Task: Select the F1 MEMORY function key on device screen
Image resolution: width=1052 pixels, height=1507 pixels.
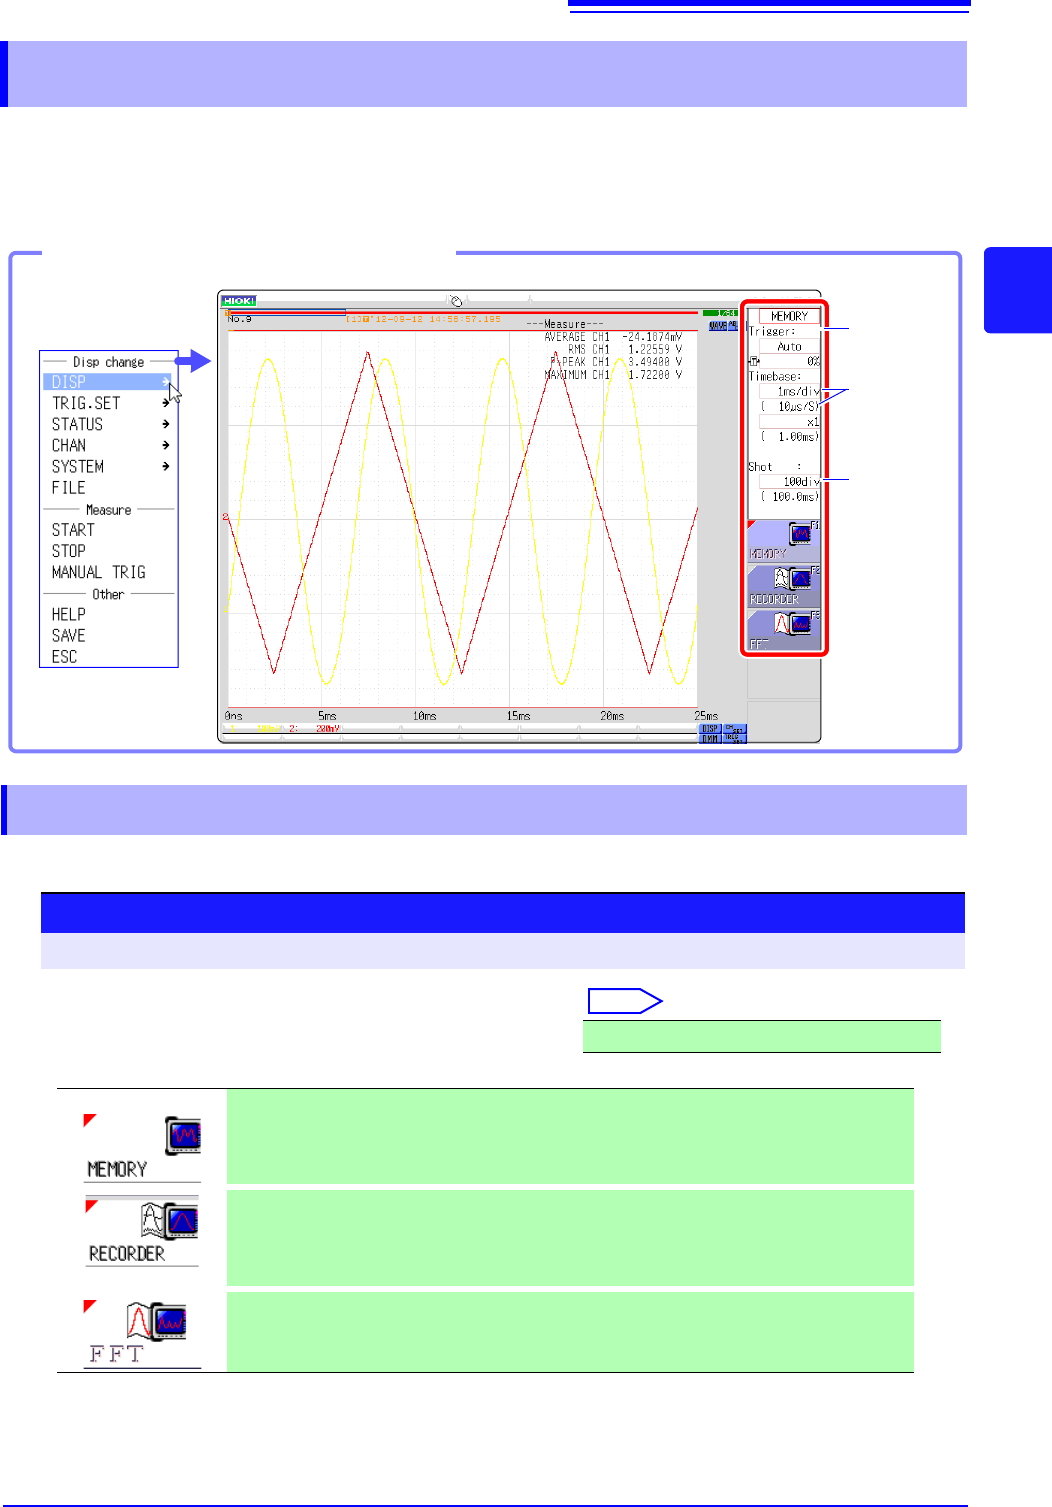Action: click(784, 541)
